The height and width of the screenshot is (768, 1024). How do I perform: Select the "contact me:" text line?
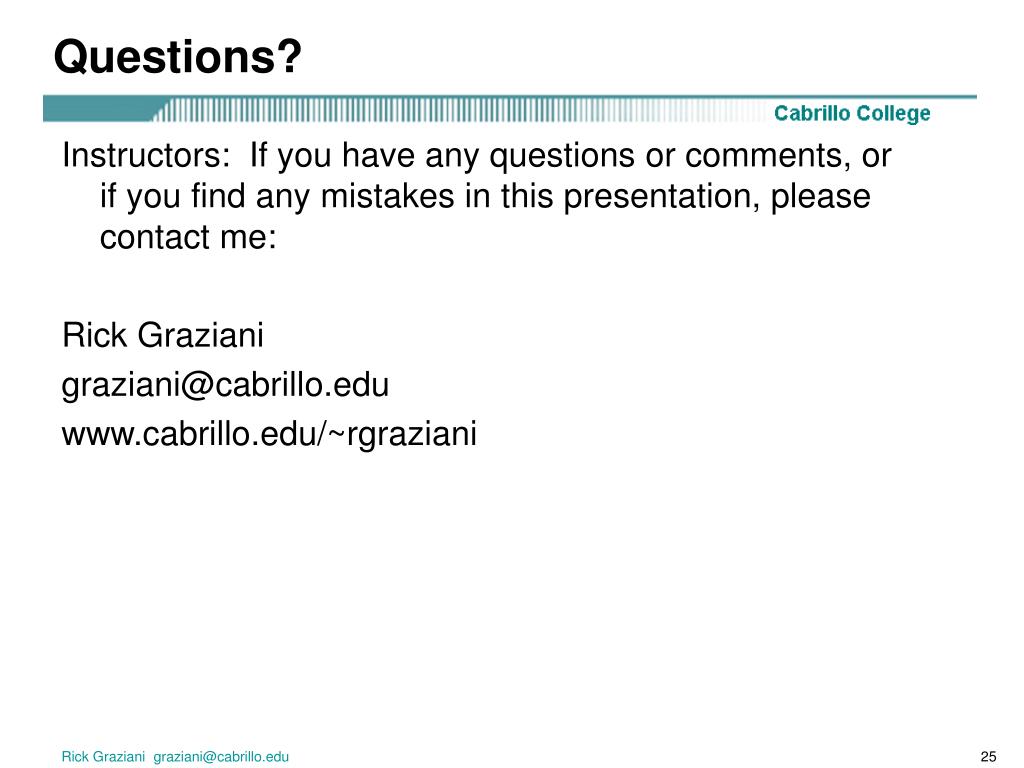click(188, 236)
